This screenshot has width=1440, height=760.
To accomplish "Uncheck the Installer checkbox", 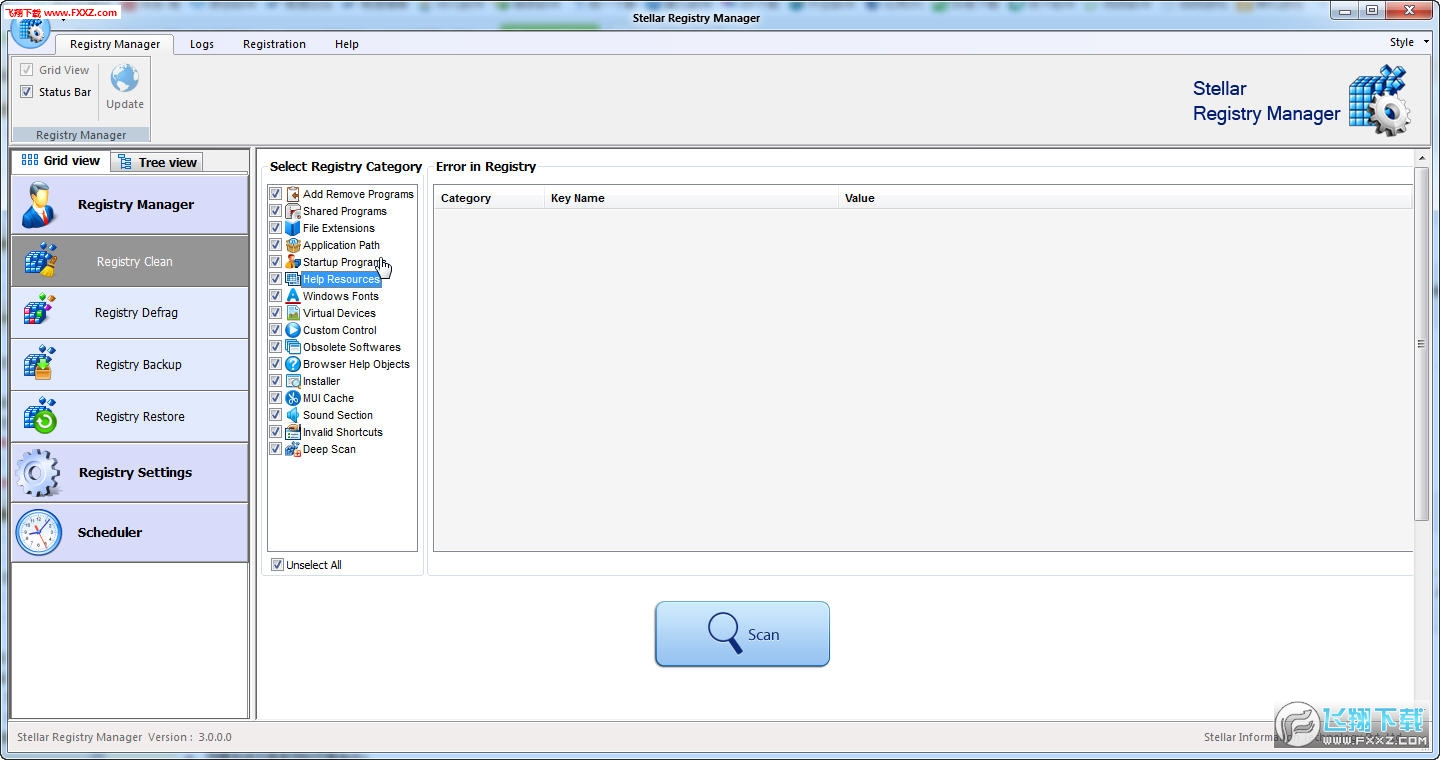I will pos(276,381).
